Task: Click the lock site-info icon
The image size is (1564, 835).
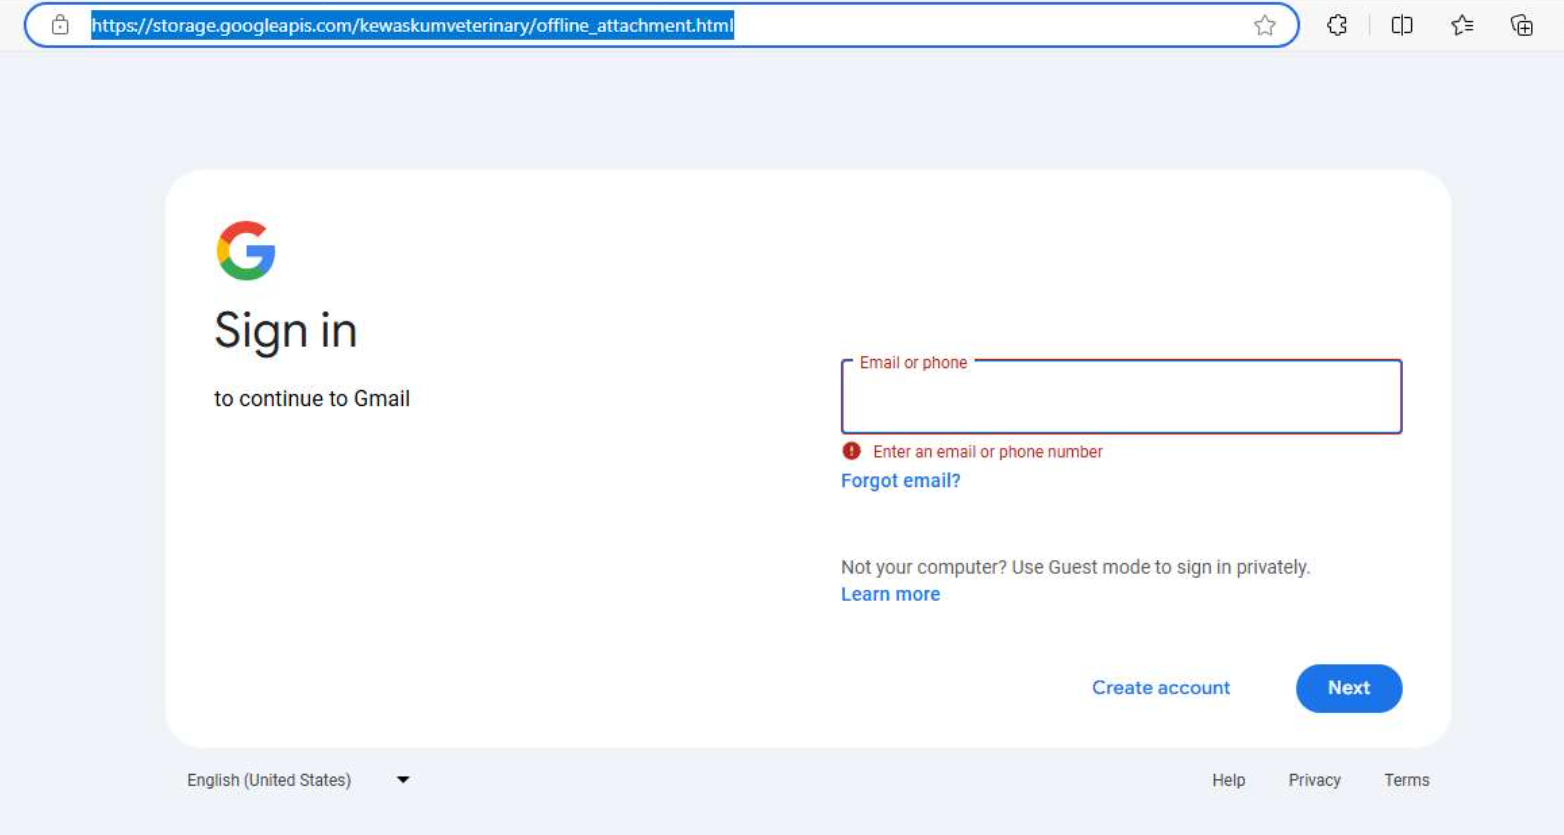Action: pyautogui.click(x=60, y=25)
